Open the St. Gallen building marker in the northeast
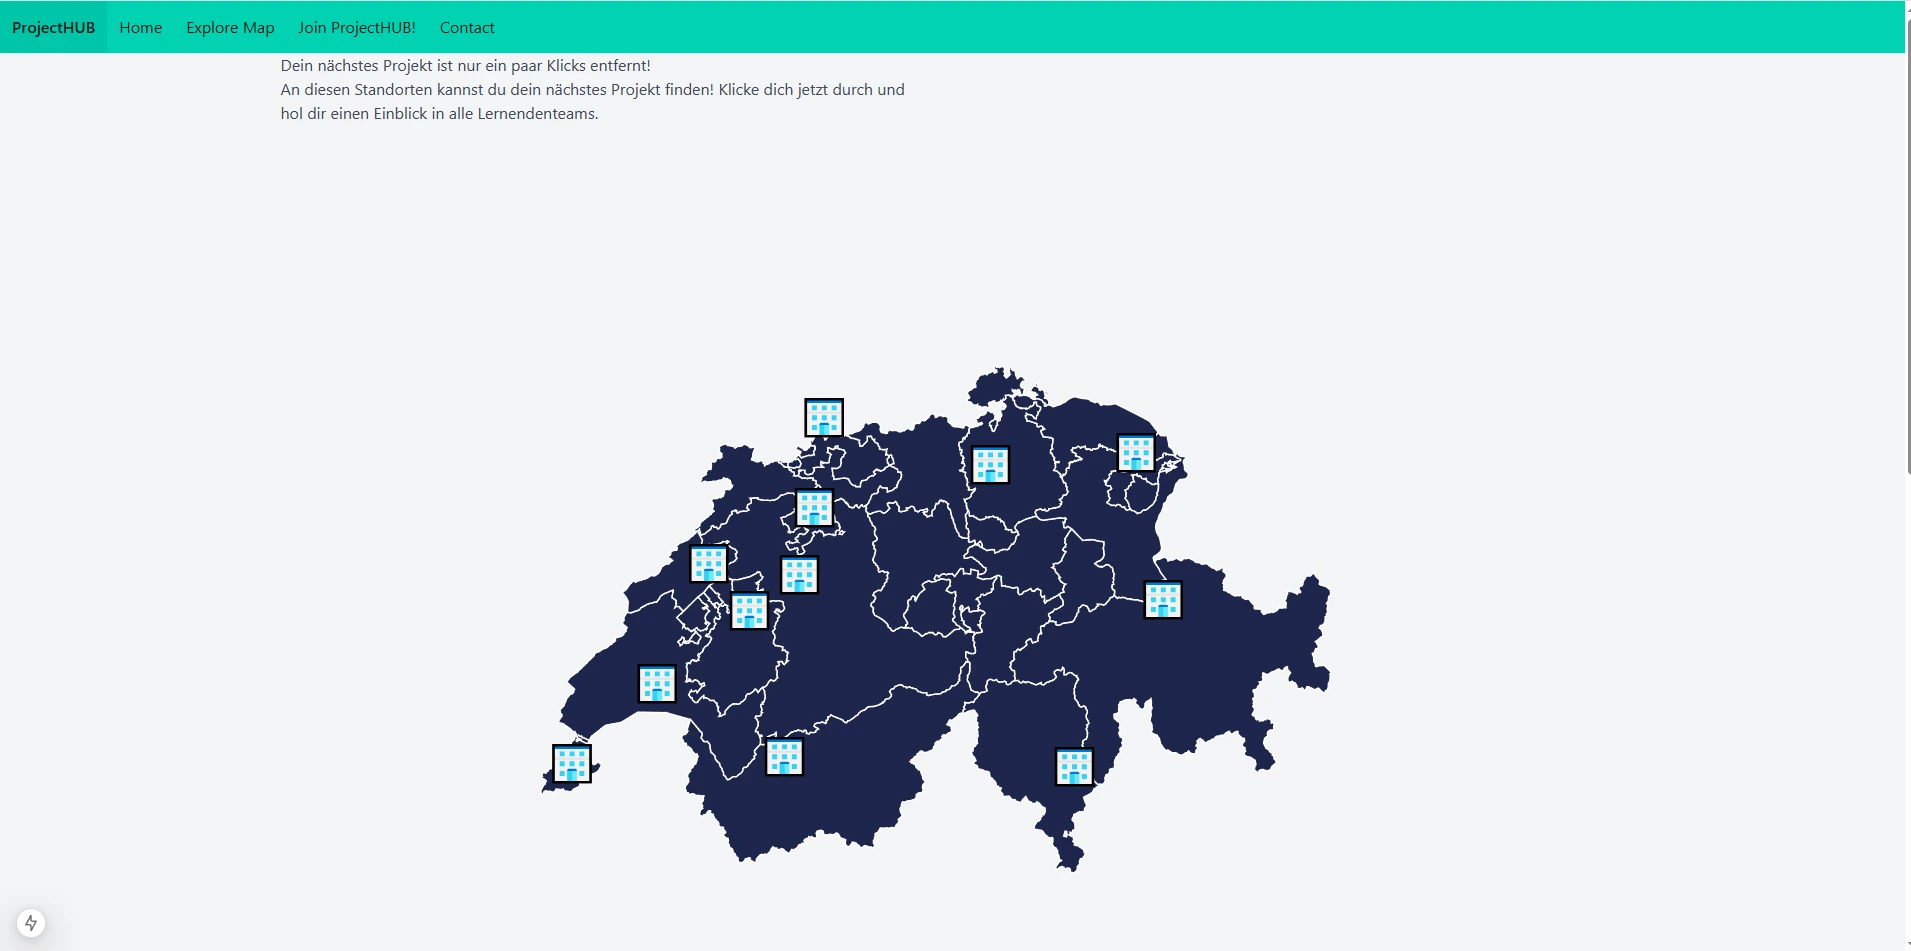This screenshot has width=1911, height=951. click(1136, 453)
